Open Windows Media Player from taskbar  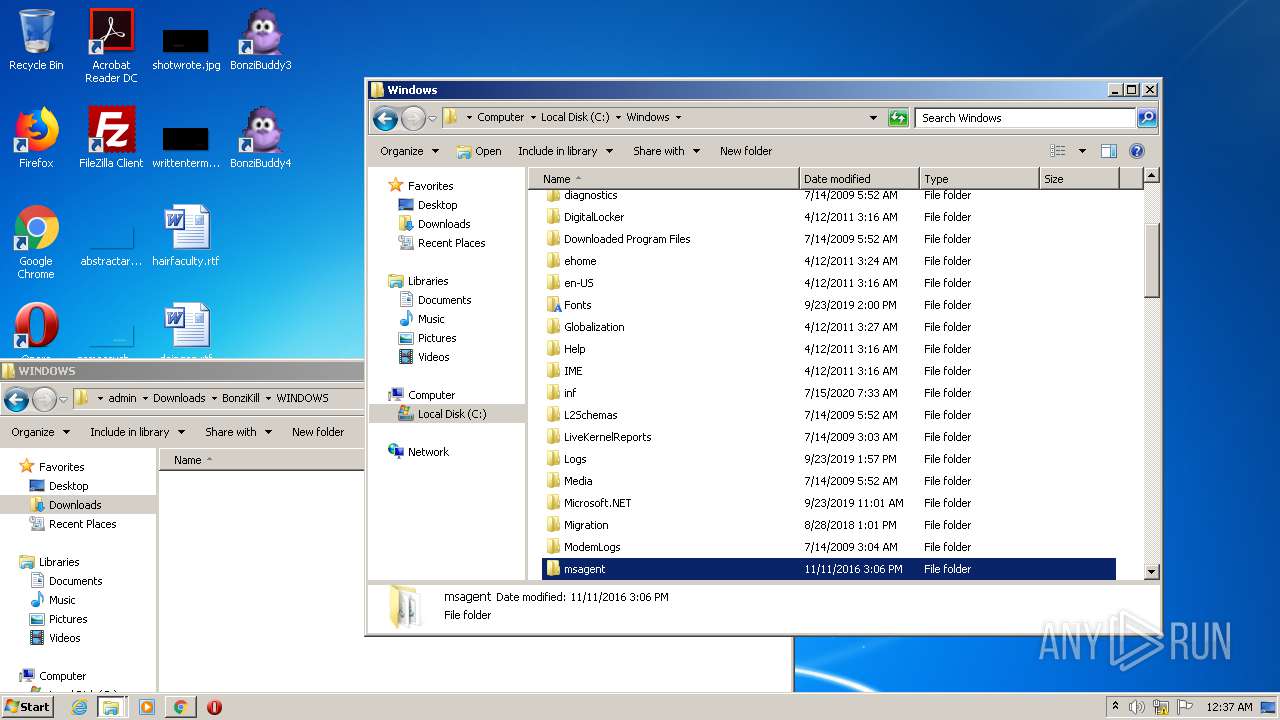click(147, 707)
